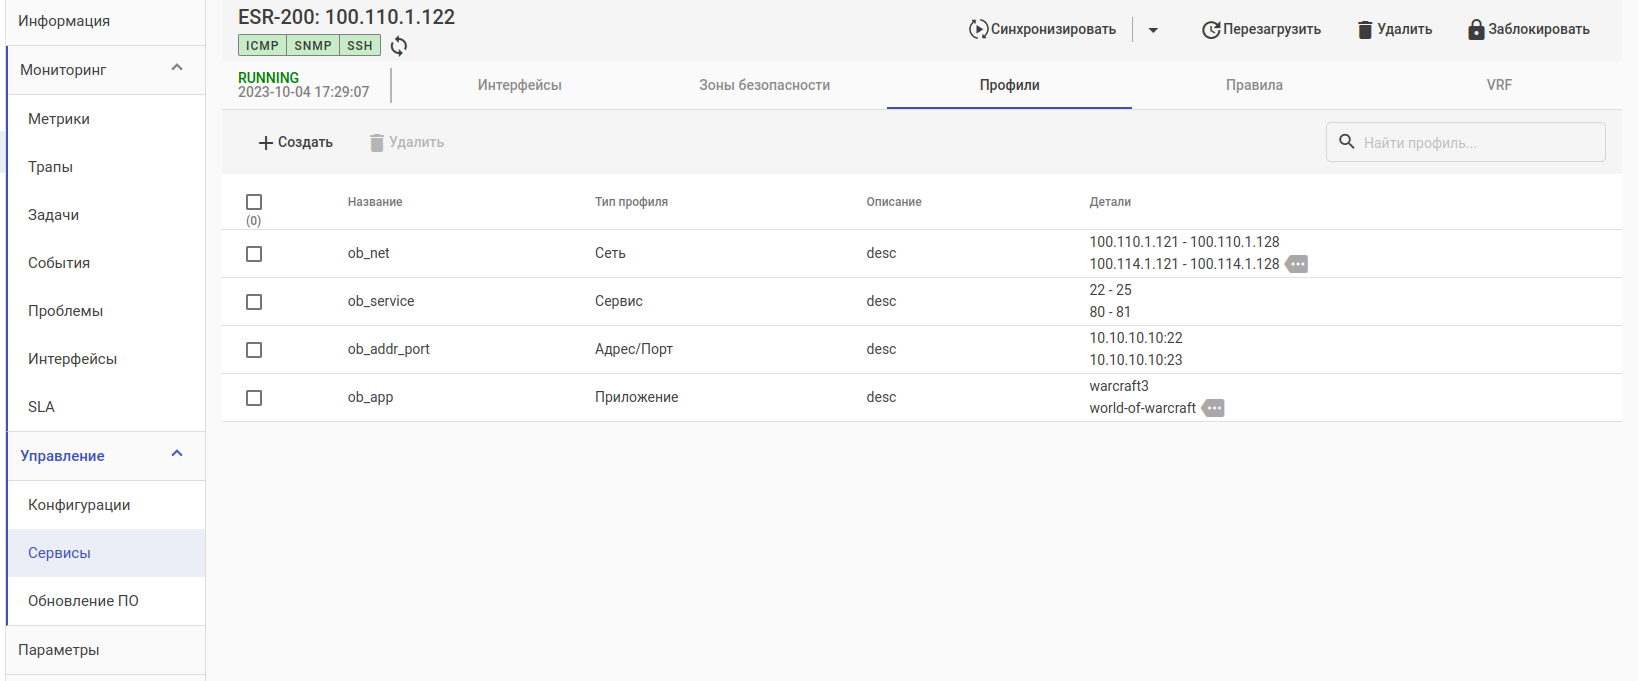Image resolution: width=1638 pixels, height=681 pixels.
Task: Check the ob_service row checkbox
Action: [x=254, y=302]
